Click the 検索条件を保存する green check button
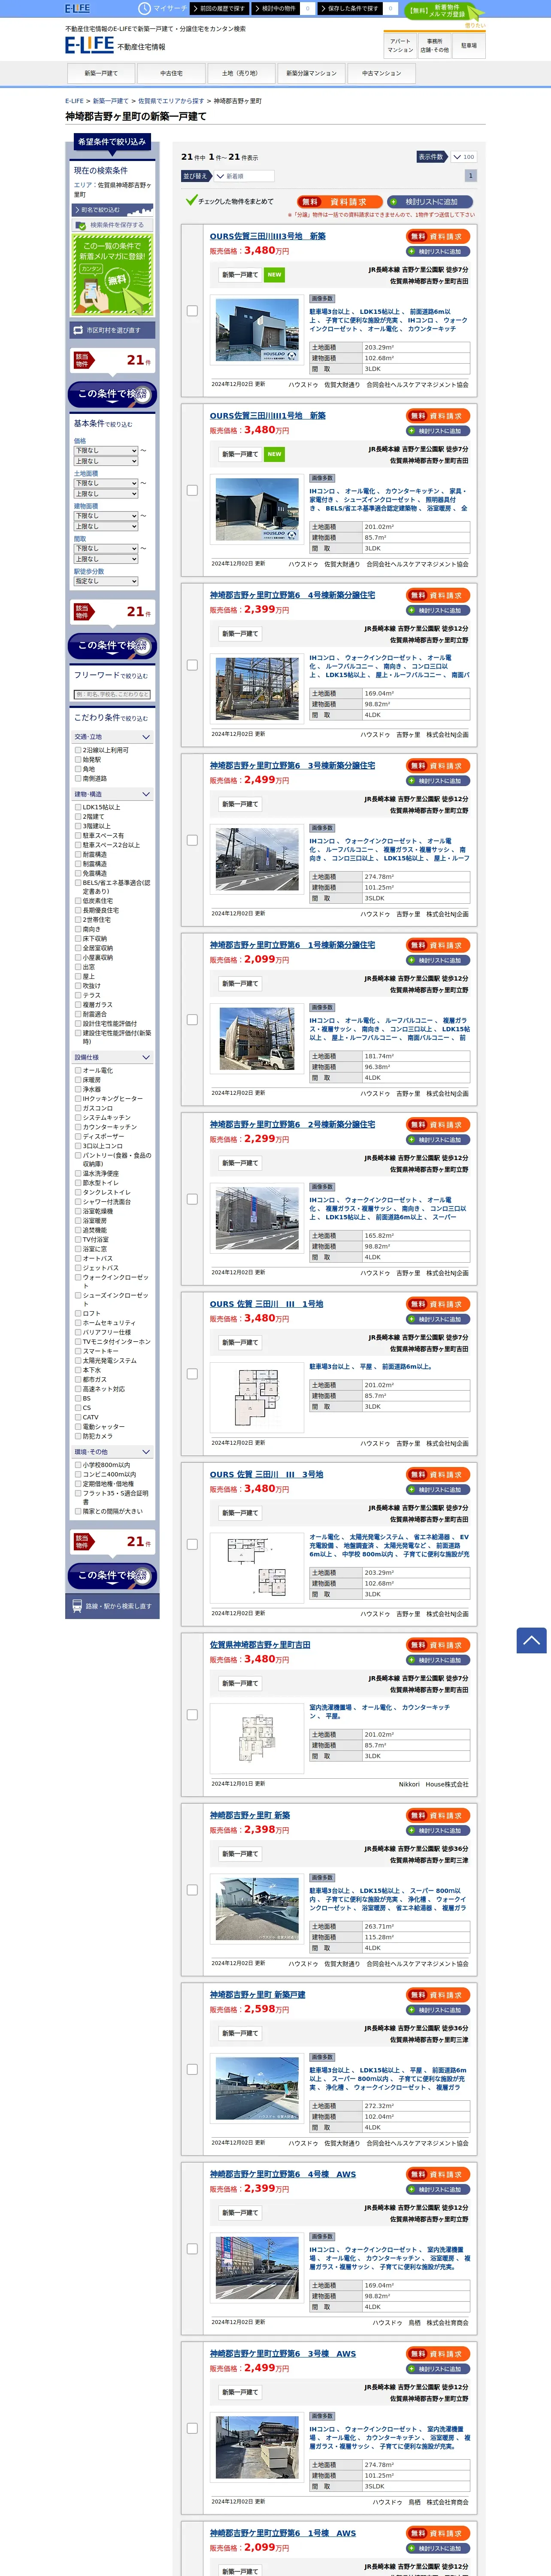551x2576 pixels. (x=112, y=225)
